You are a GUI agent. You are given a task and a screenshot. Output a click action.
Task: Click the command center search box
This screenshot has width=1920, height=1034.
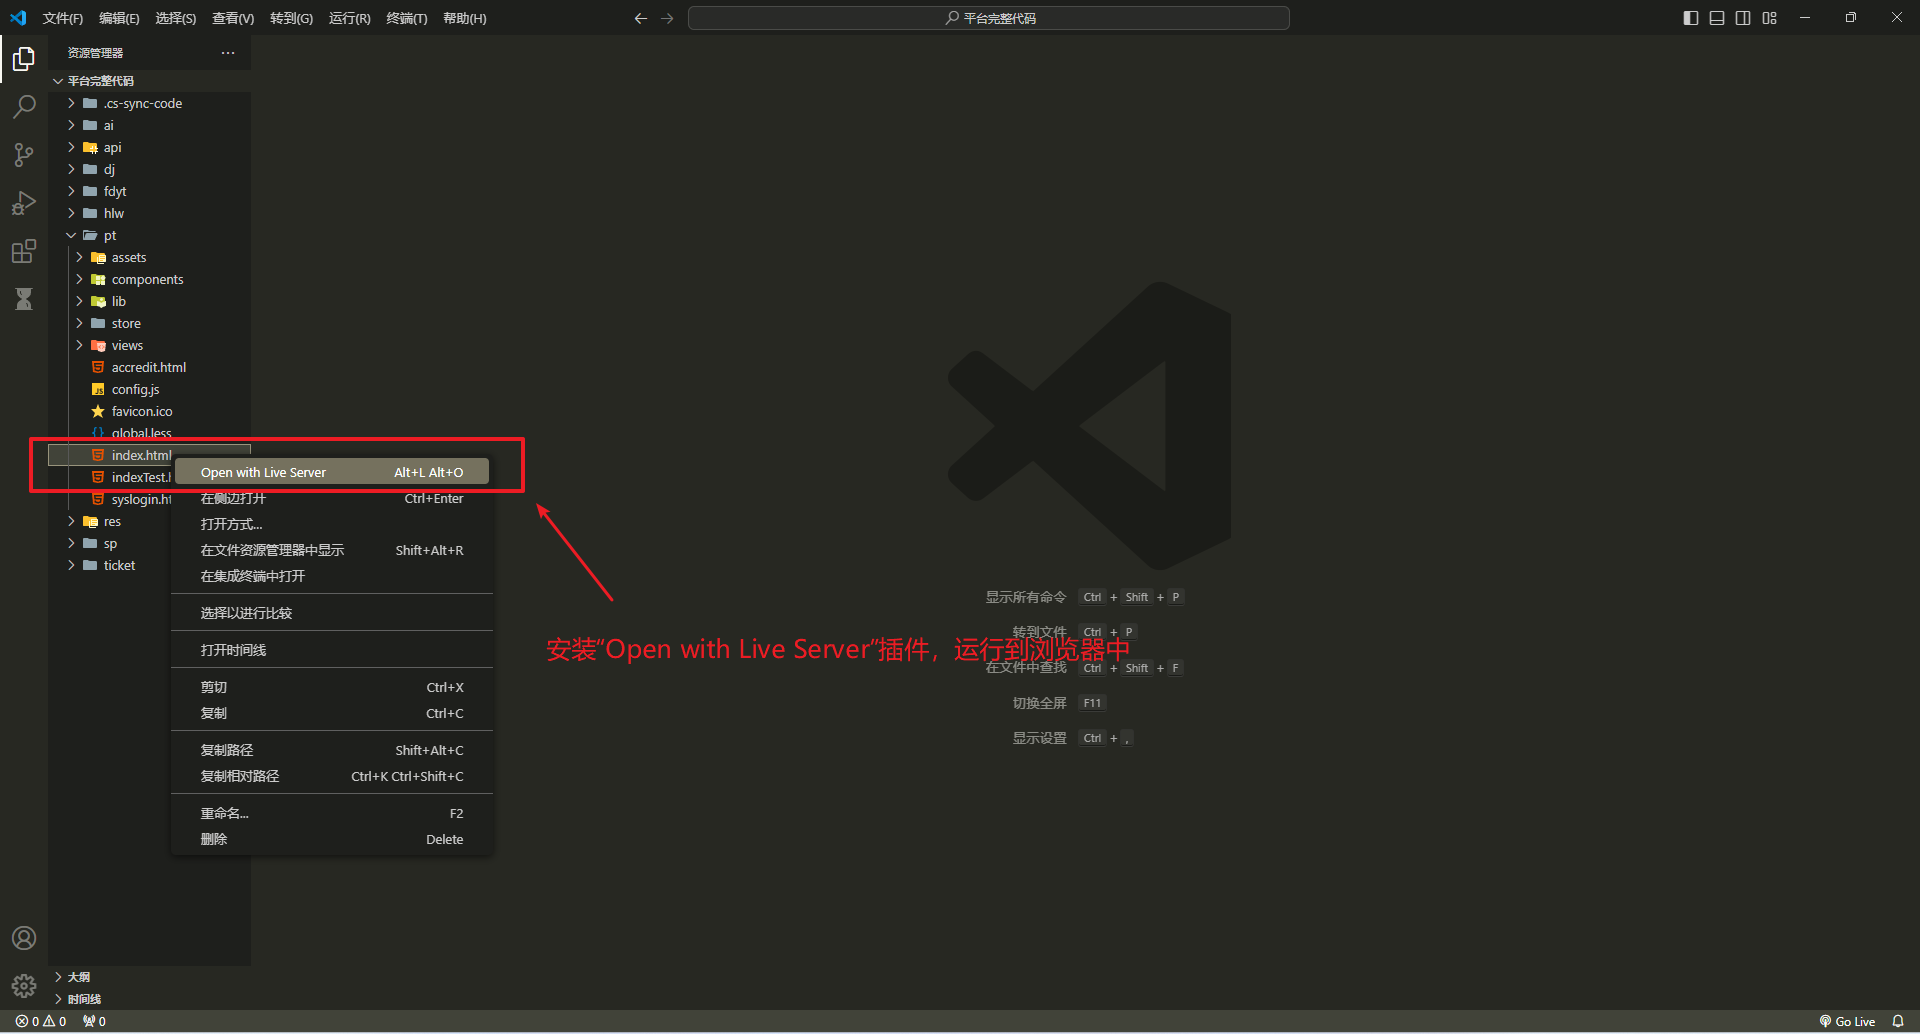989,18
